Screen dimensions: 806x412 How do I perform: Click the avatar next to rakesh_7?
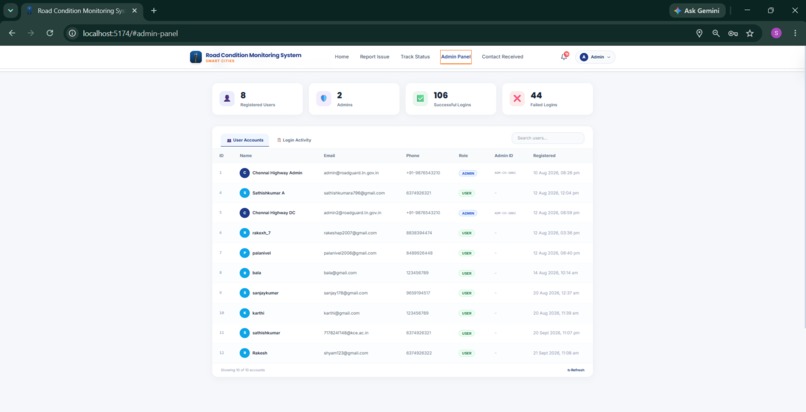(245, 233)
